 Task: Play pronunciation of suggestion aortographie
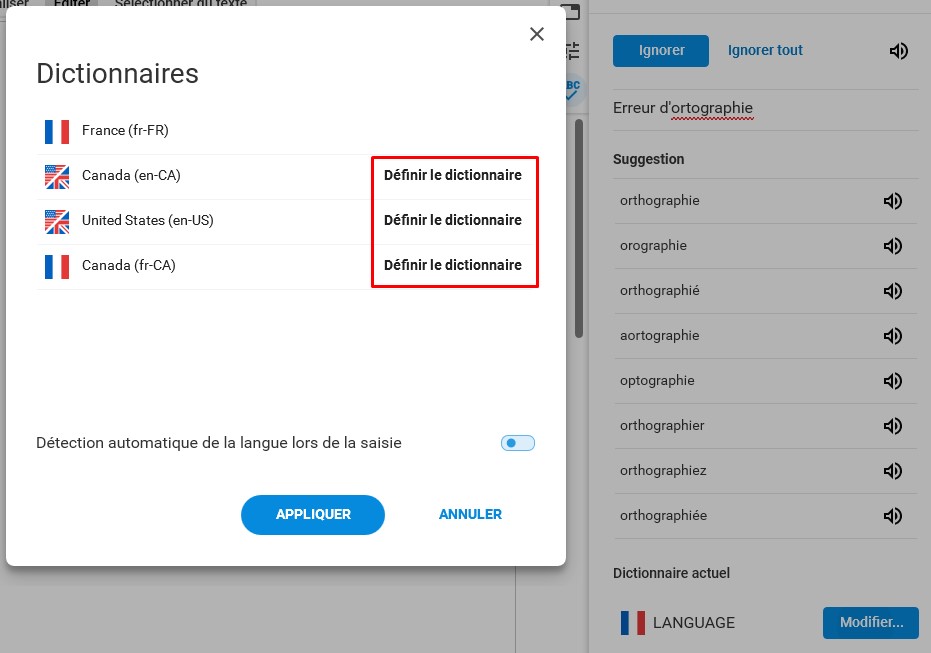click(892, 336)
